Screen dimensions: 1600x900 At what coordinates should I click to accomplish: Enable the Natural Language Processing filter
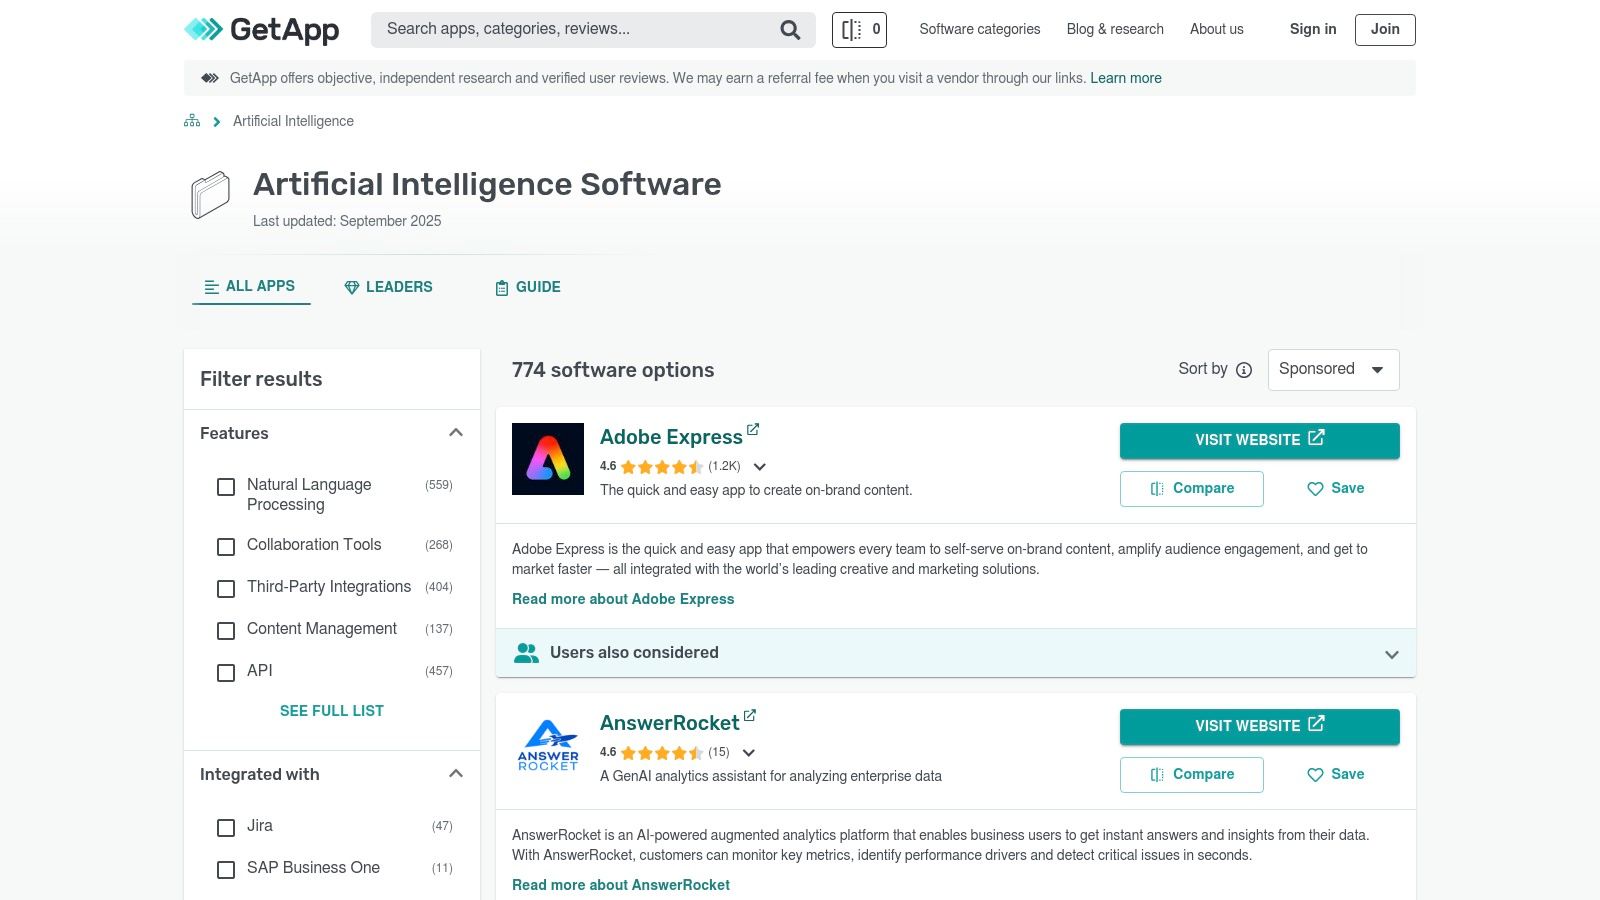click(x=225, y=487)
